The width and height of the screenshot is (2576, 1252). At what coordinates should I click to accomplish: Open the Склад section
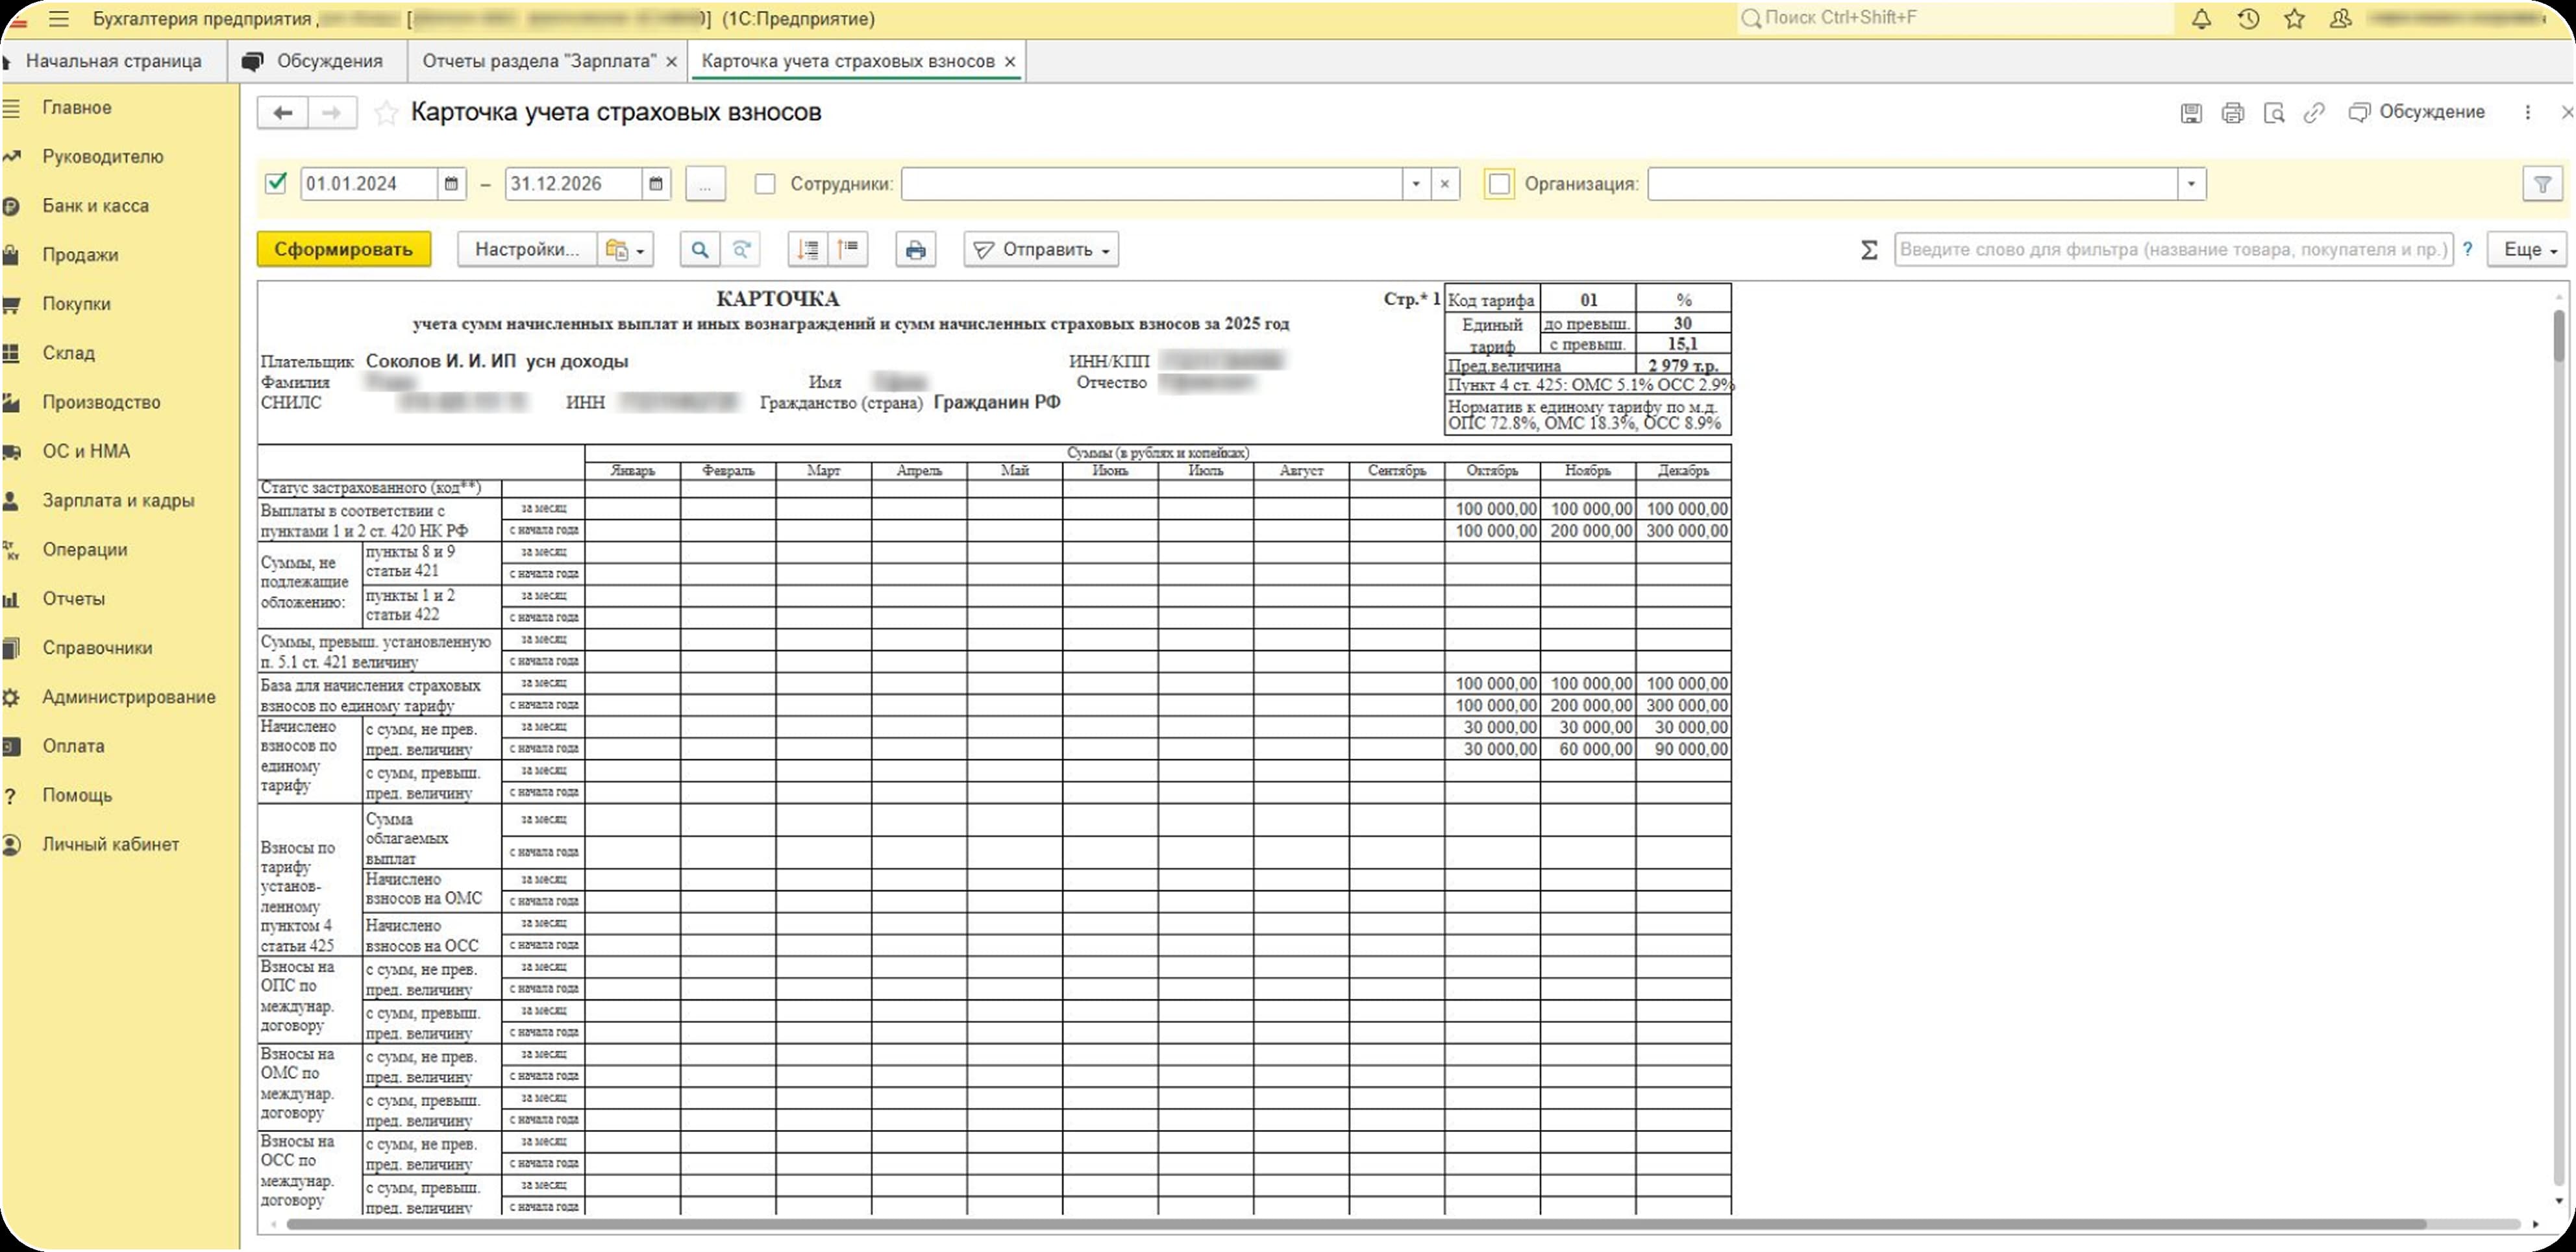point(68,353)
